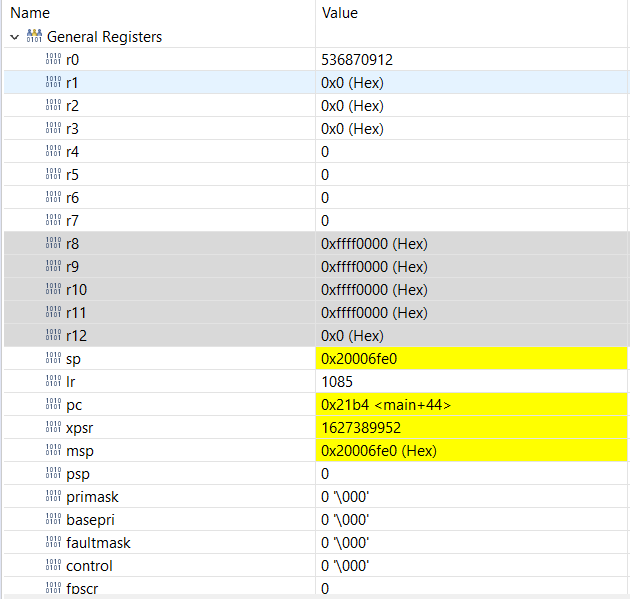Click primask value 0 '\000'

tap(345, 497)
